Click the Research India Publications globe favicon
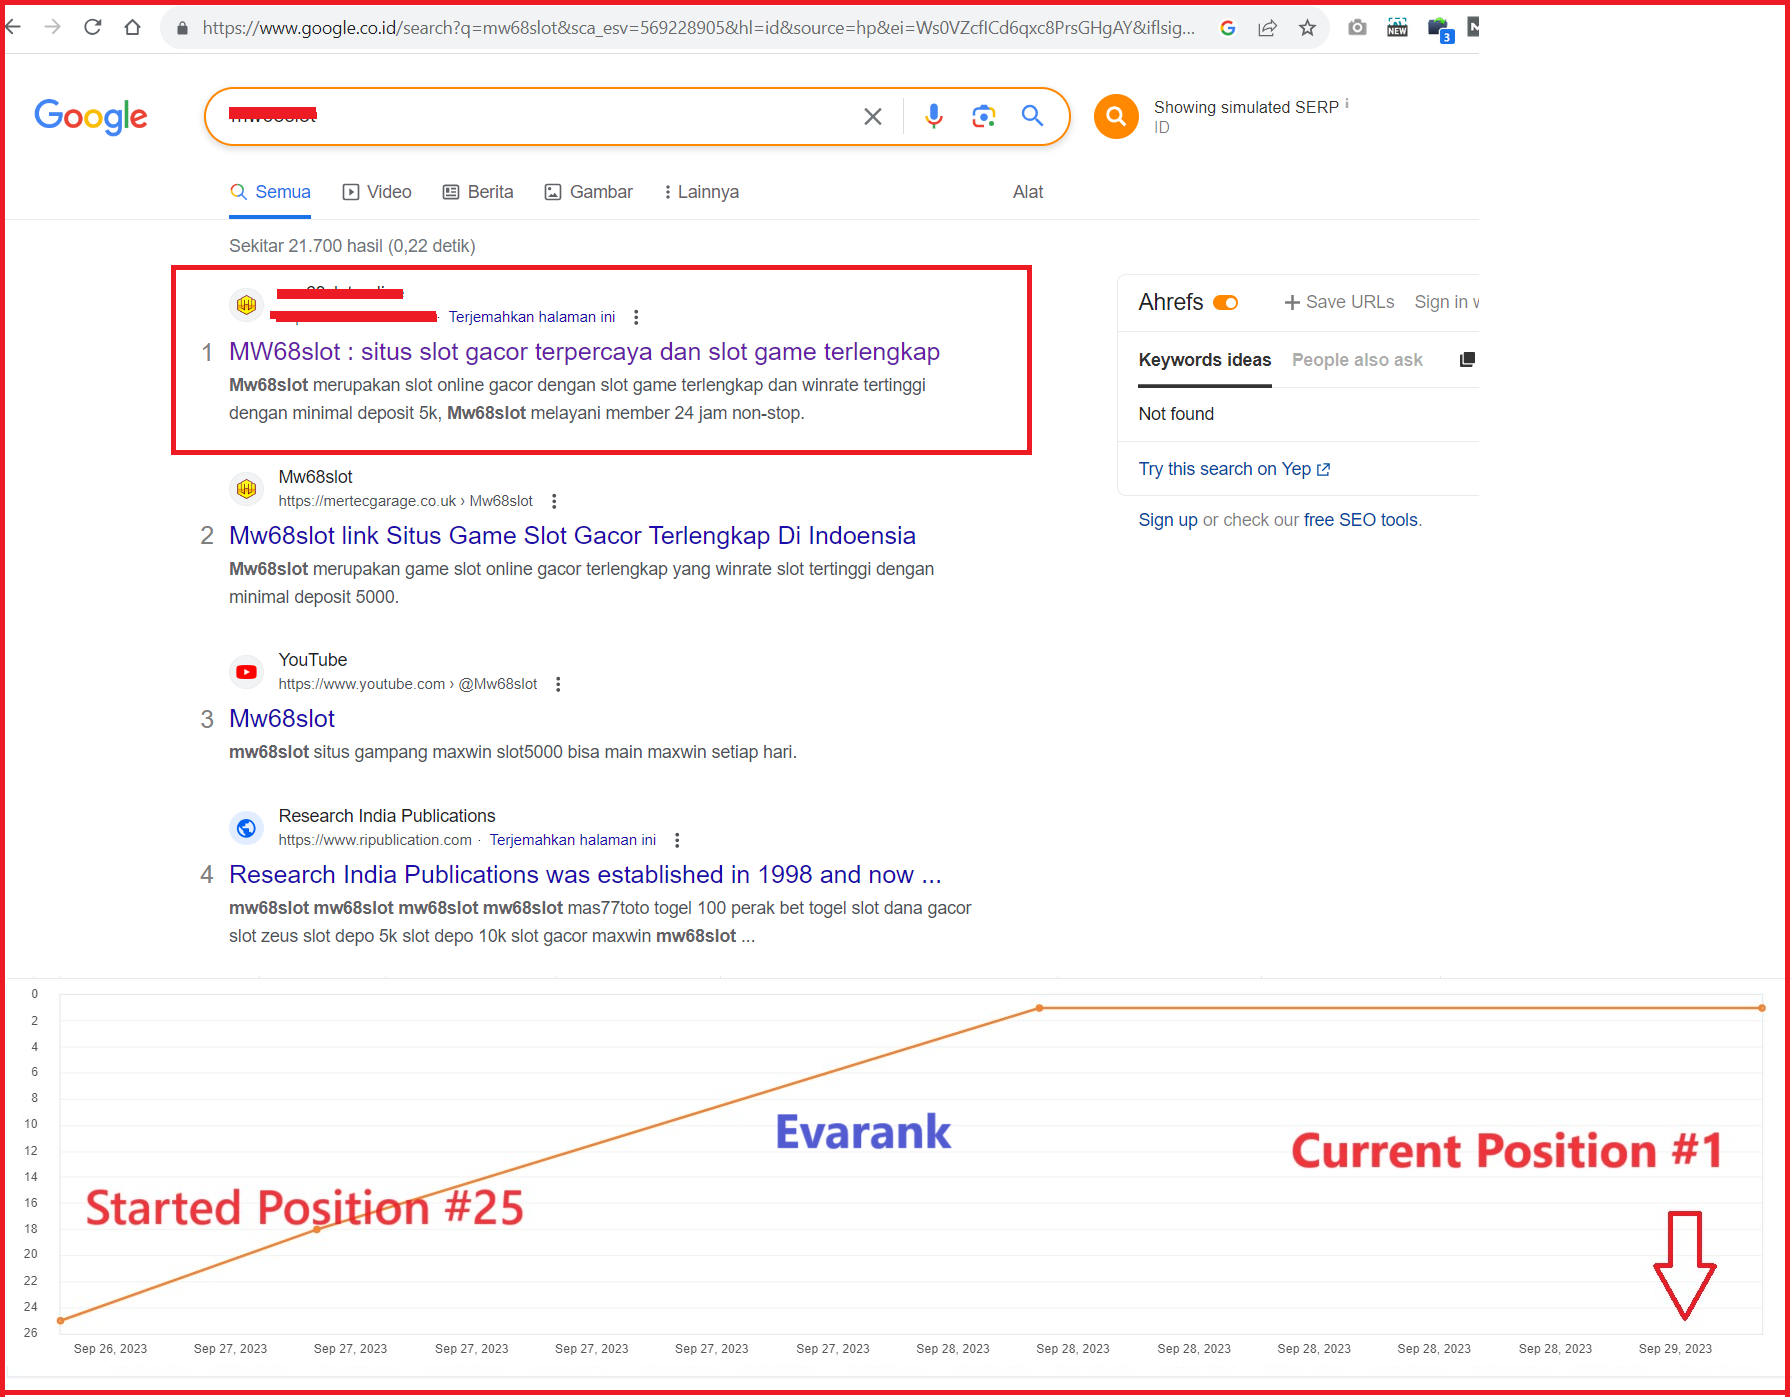This screenshot has width=1792, height=1397. [x=246, y=828]
